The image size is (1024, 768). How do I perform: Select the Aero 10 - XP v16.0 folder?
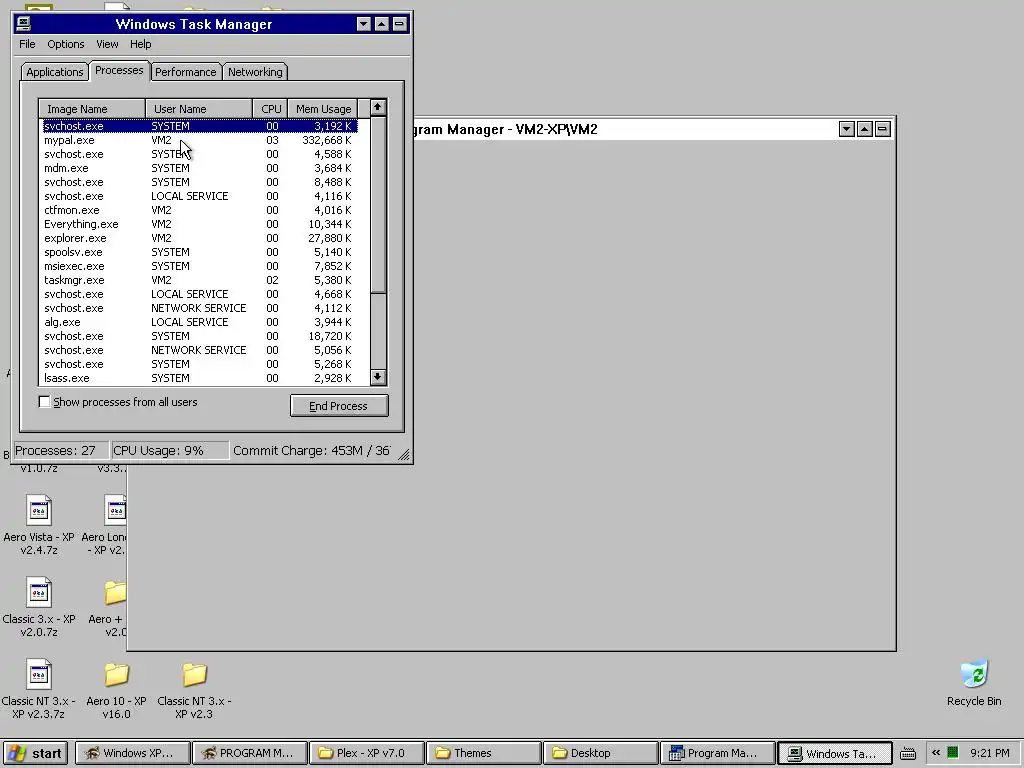116,689
